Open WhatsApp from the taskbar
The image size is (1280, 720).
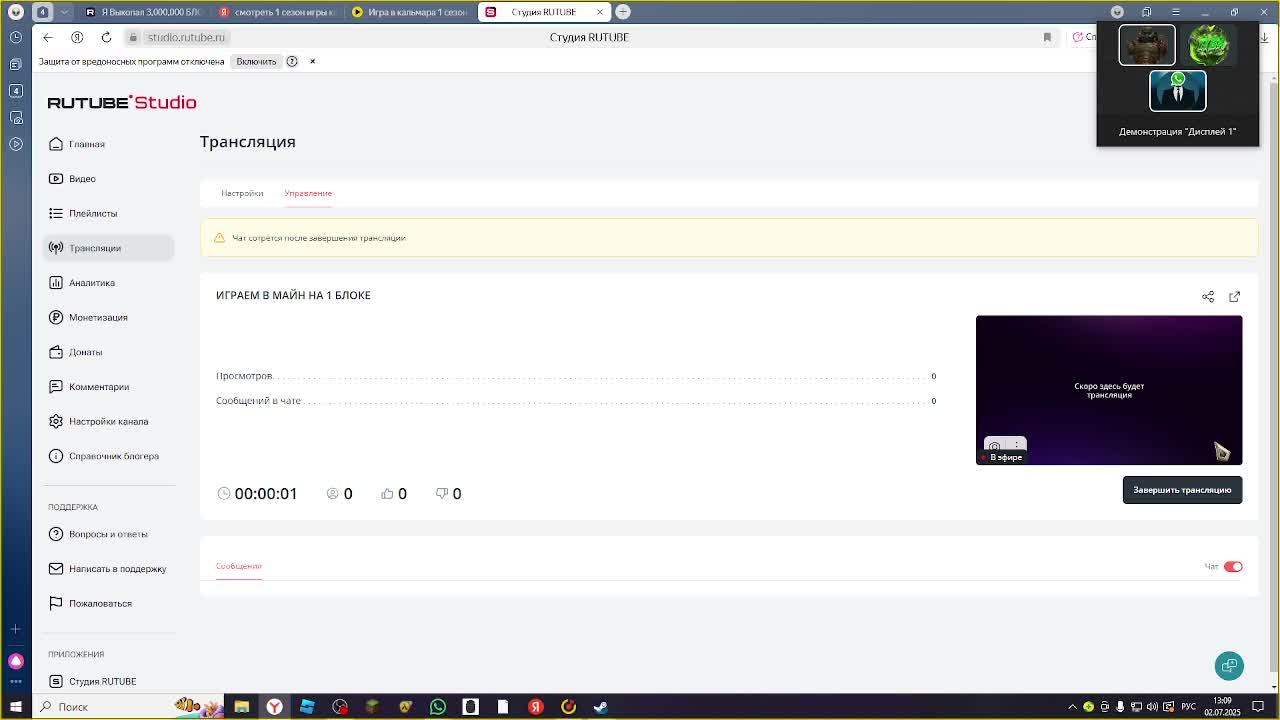coord(438,707)
